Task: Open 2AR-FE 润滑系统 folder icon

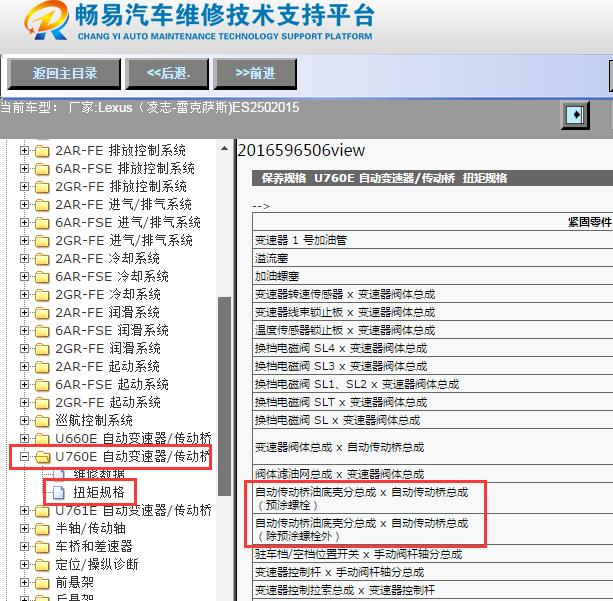Action: 42,313
